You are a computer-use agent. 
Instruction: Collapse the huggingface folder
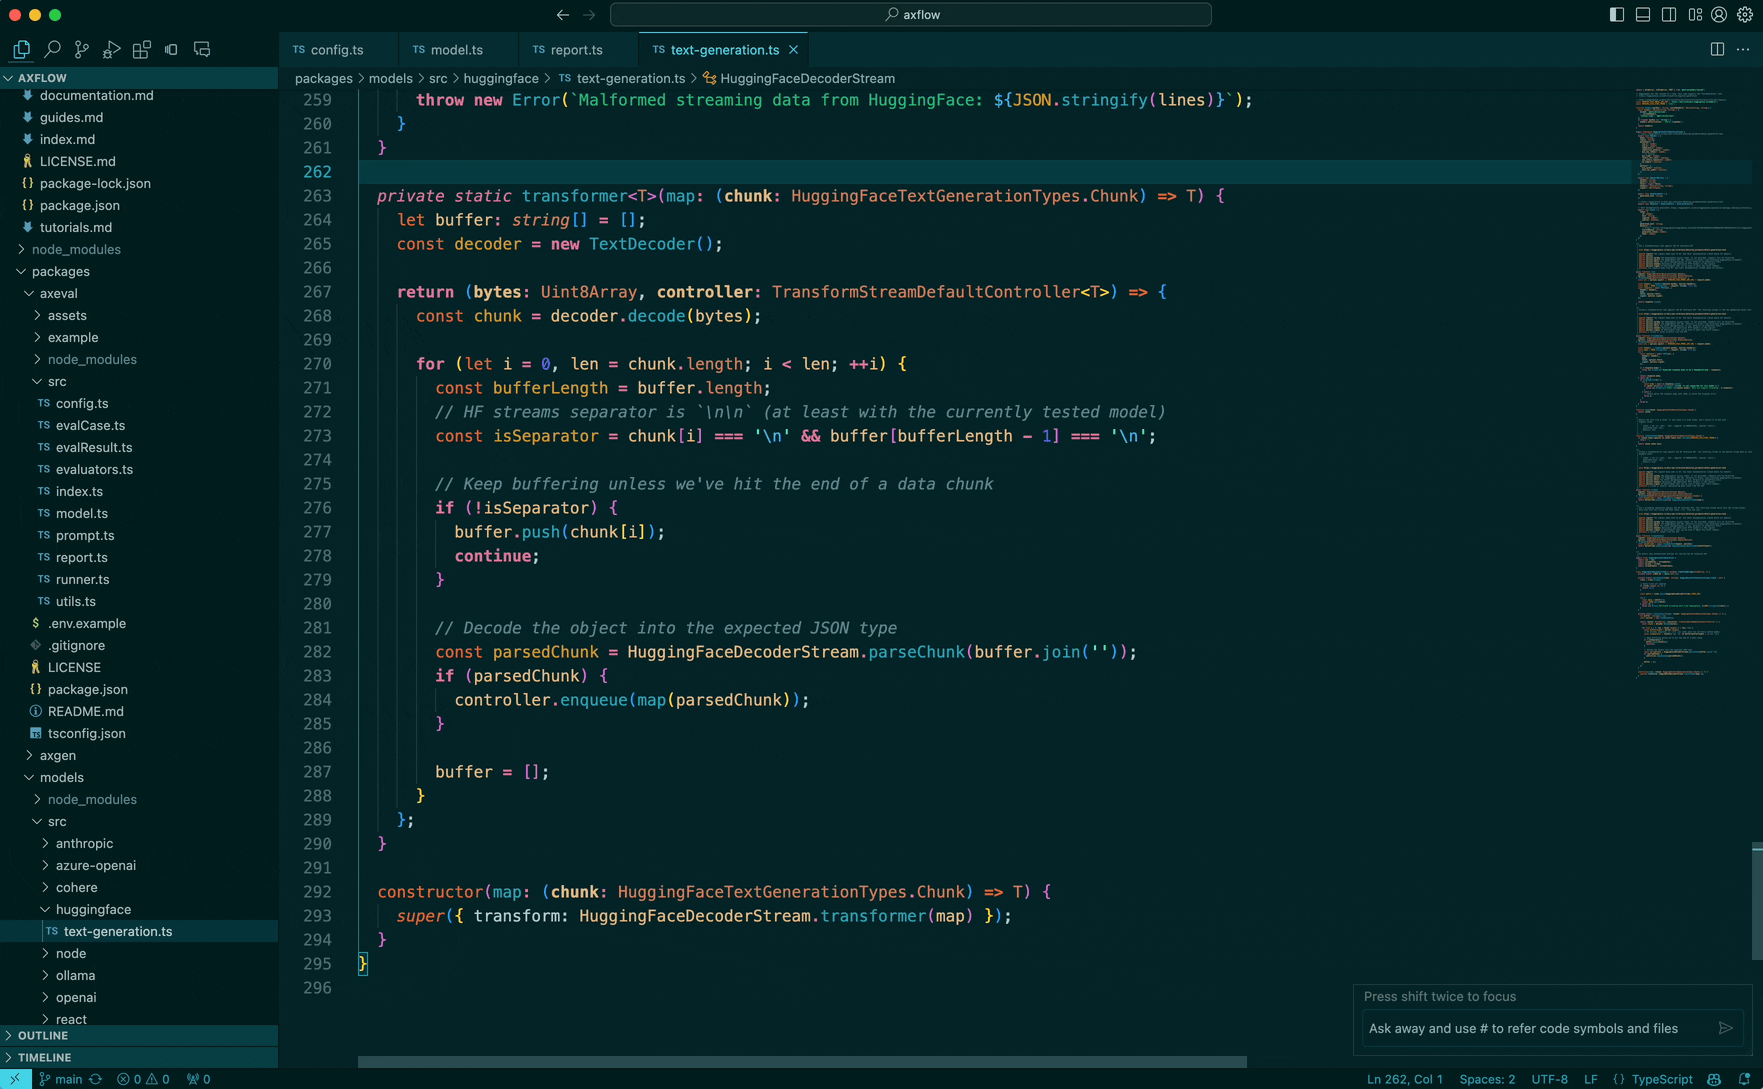coord(93,909)
